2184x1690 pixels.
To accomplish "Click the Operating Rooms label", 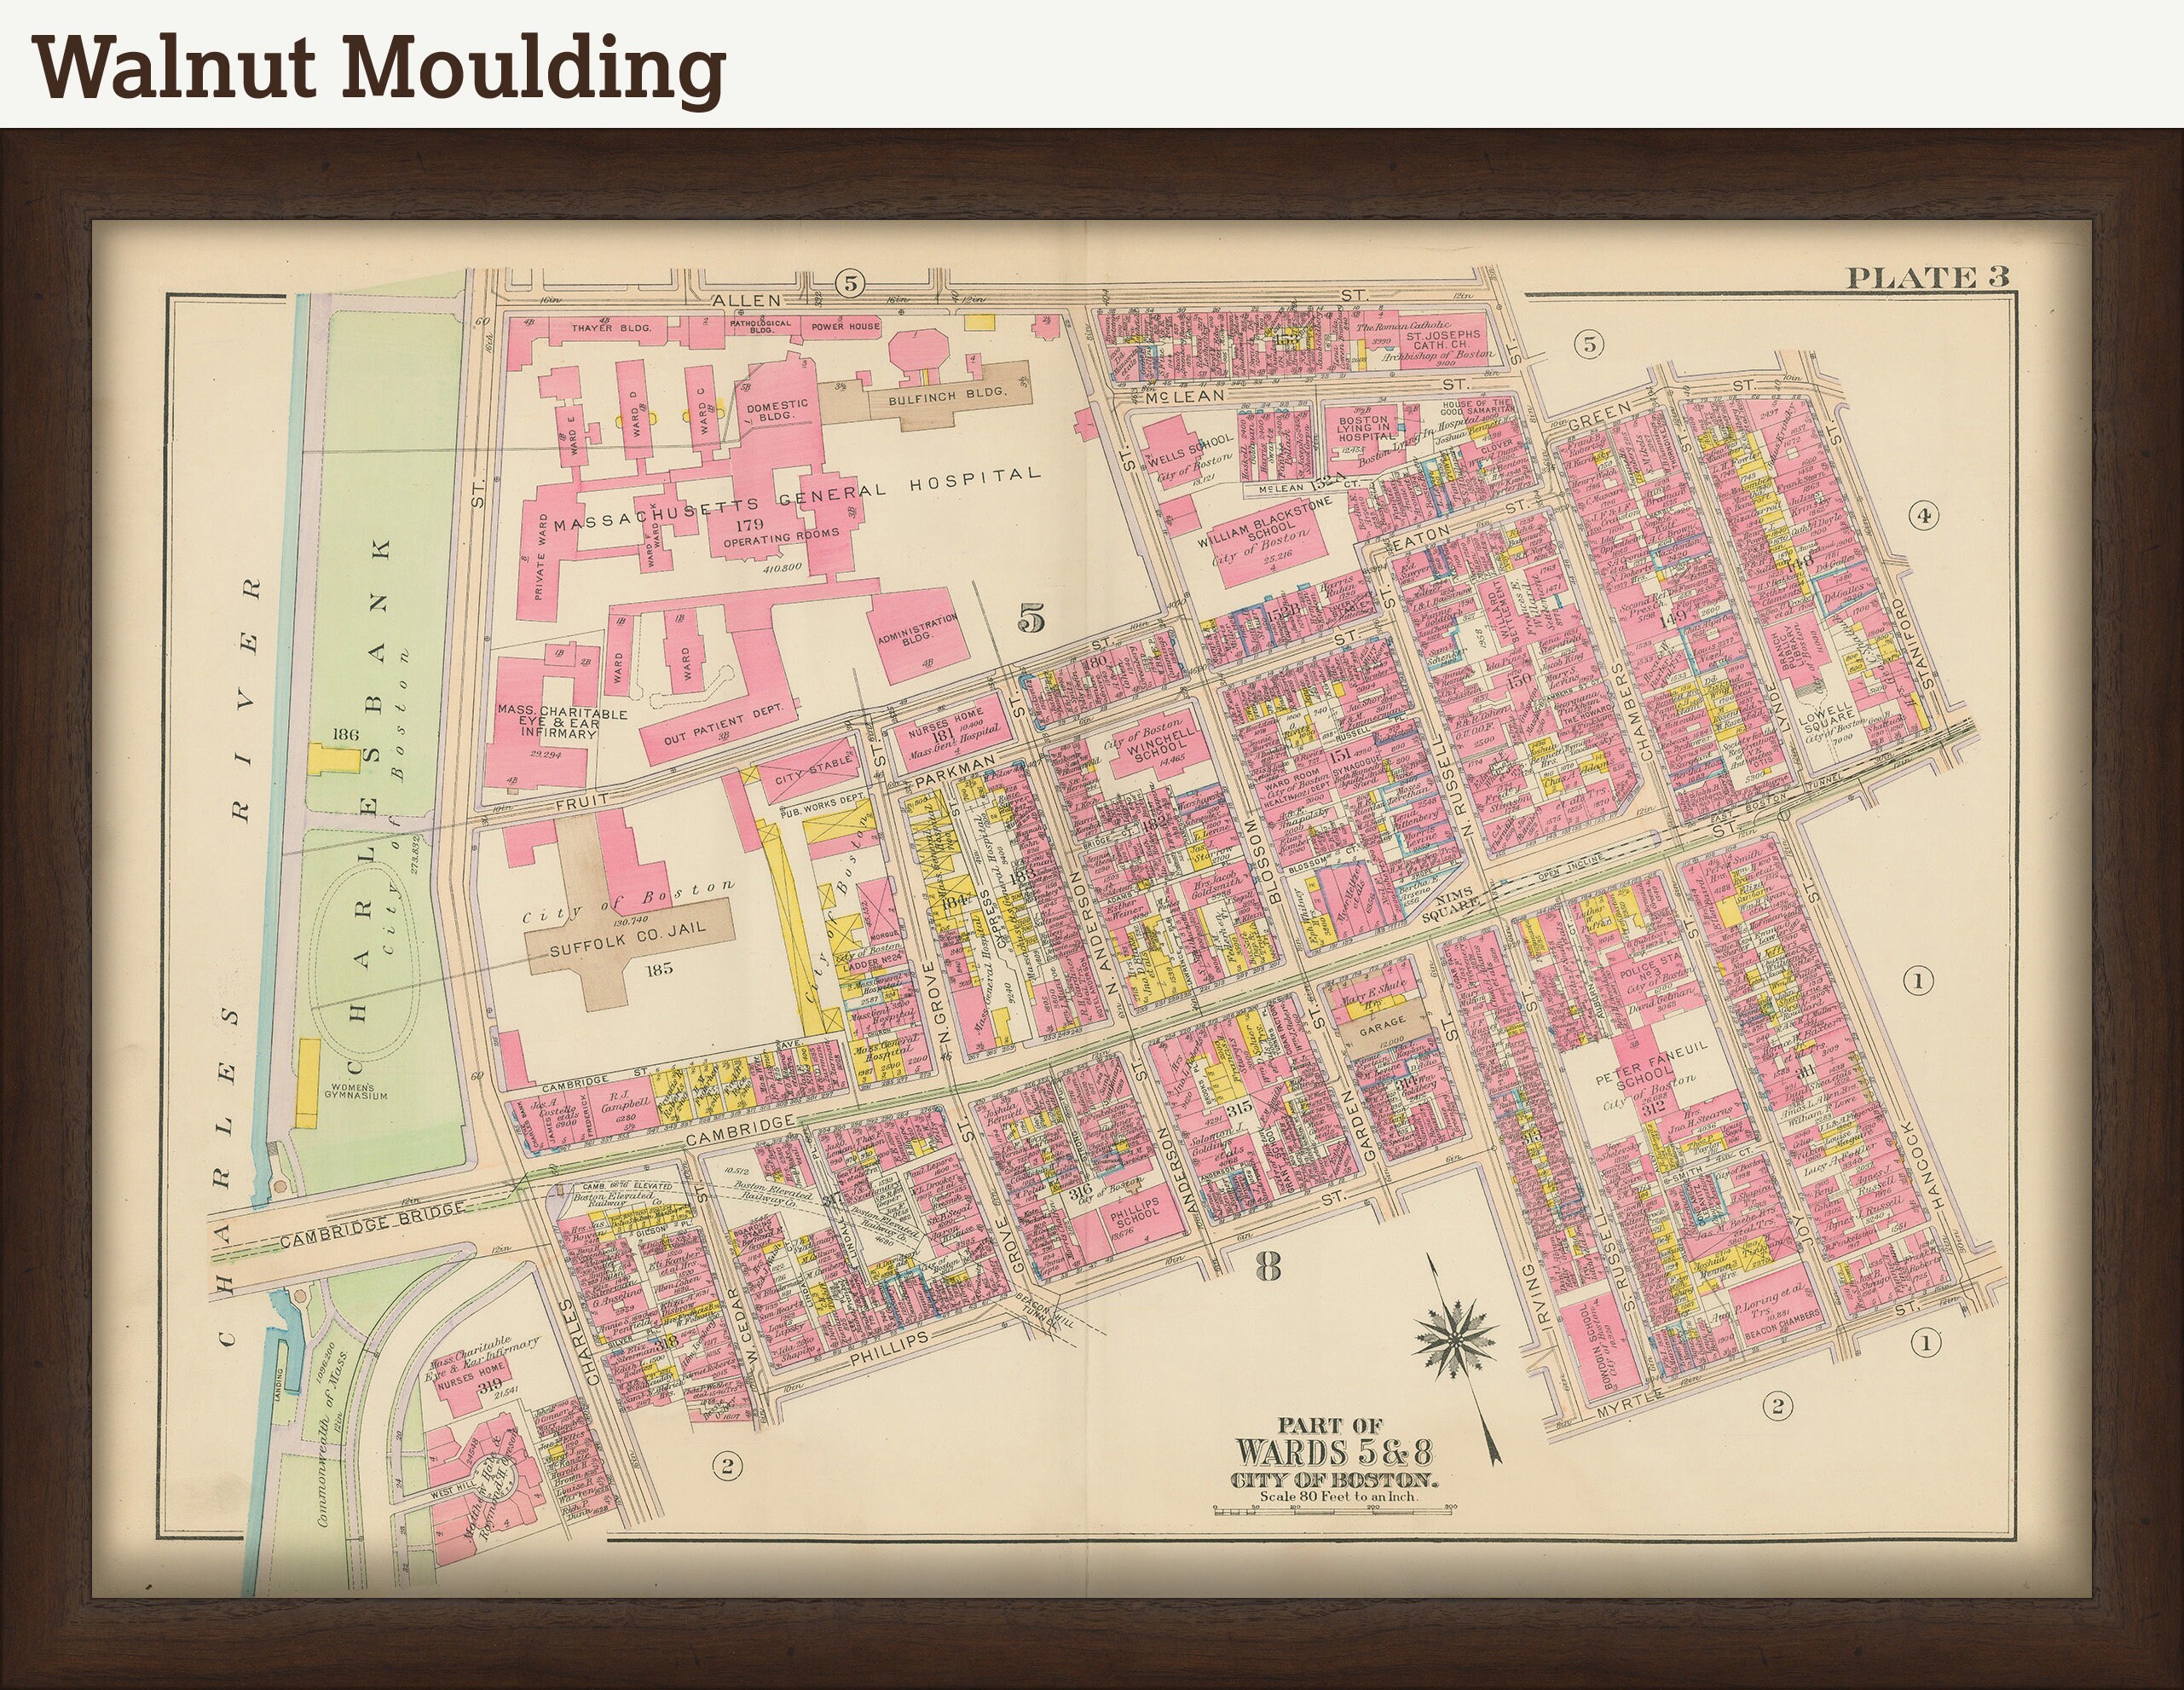I will tap(781, 537).
